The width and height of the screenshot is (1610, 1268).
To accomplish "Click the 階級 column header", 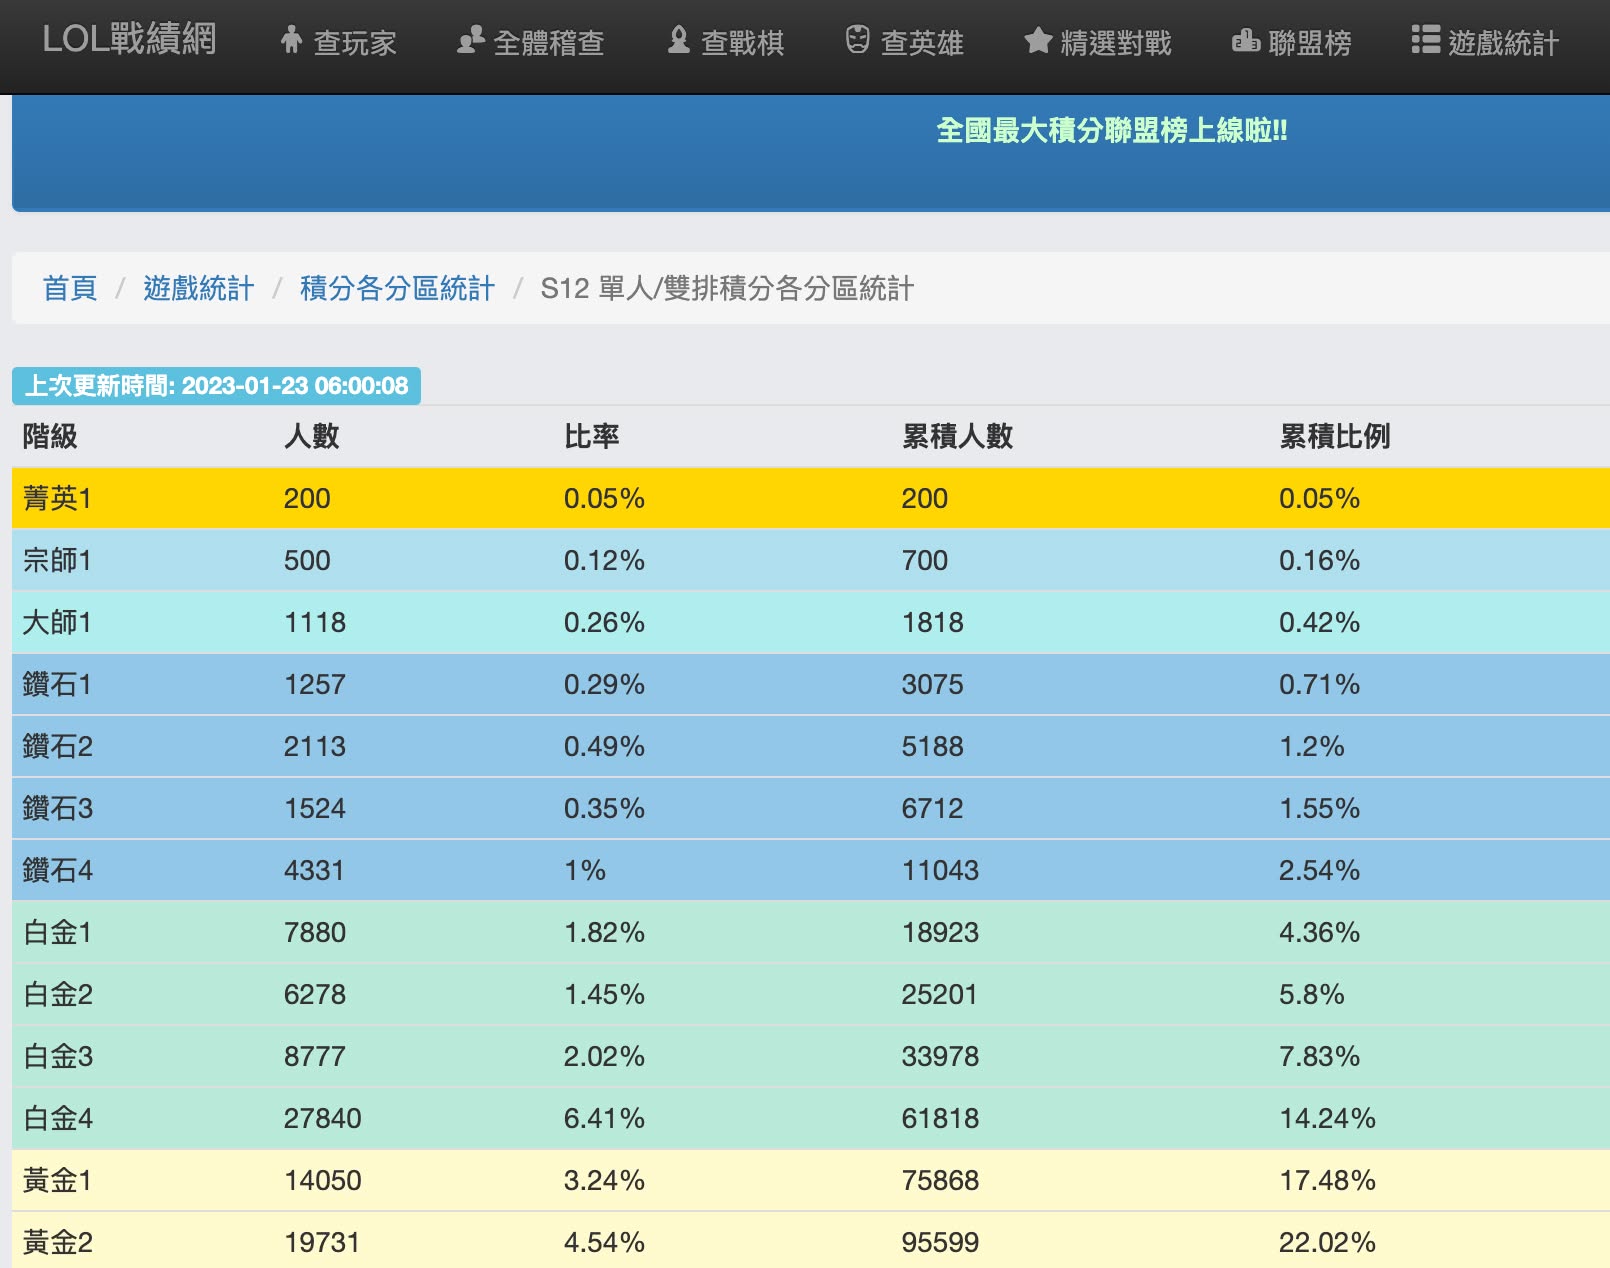I will 50,436.
